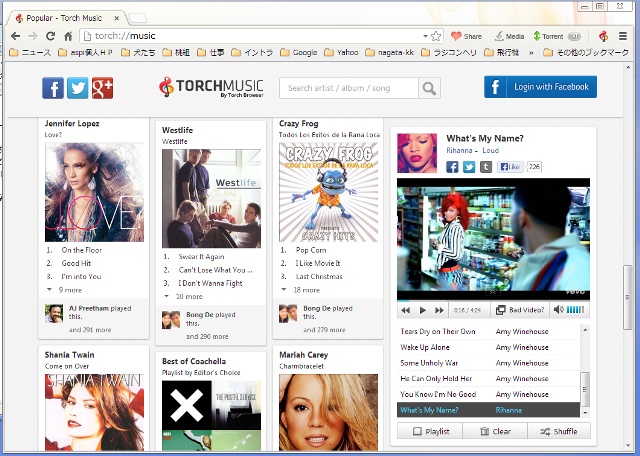Play Swear It Again by Westlife
The width and height of the screenshot is (640, 456).
(x=201, y=256)
